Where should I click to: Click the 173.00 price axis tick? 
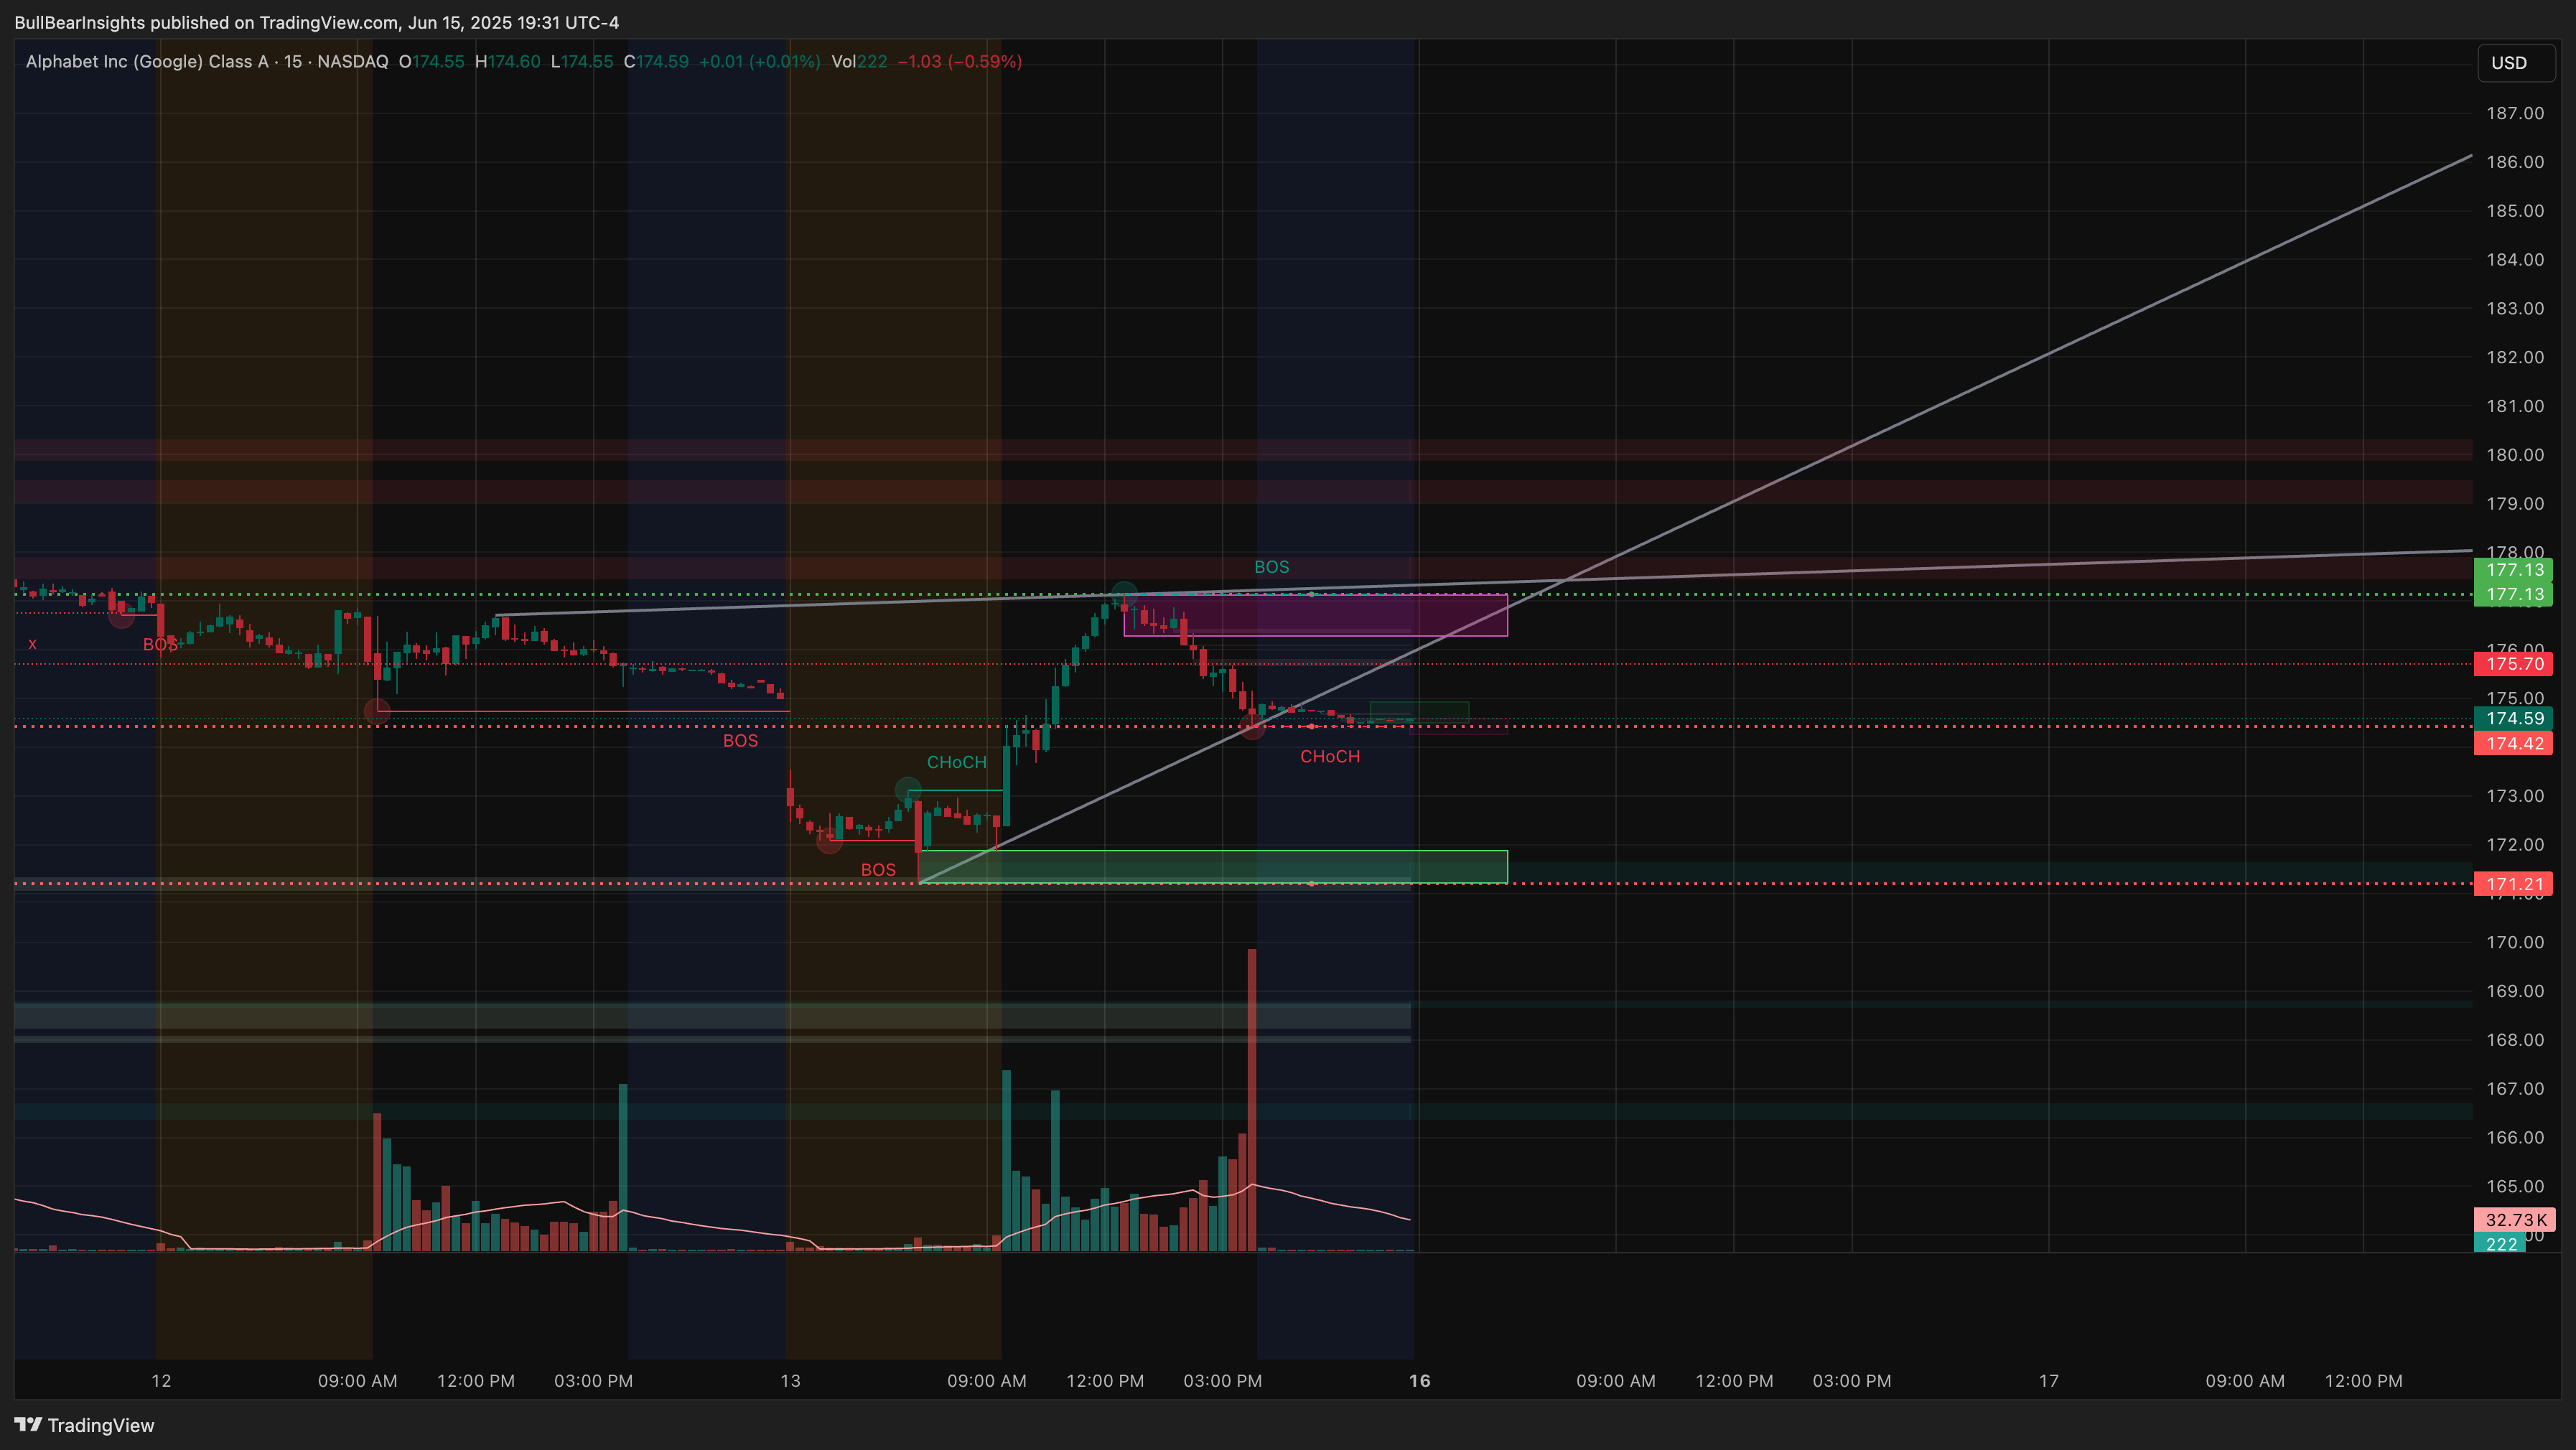(2515, 796)
